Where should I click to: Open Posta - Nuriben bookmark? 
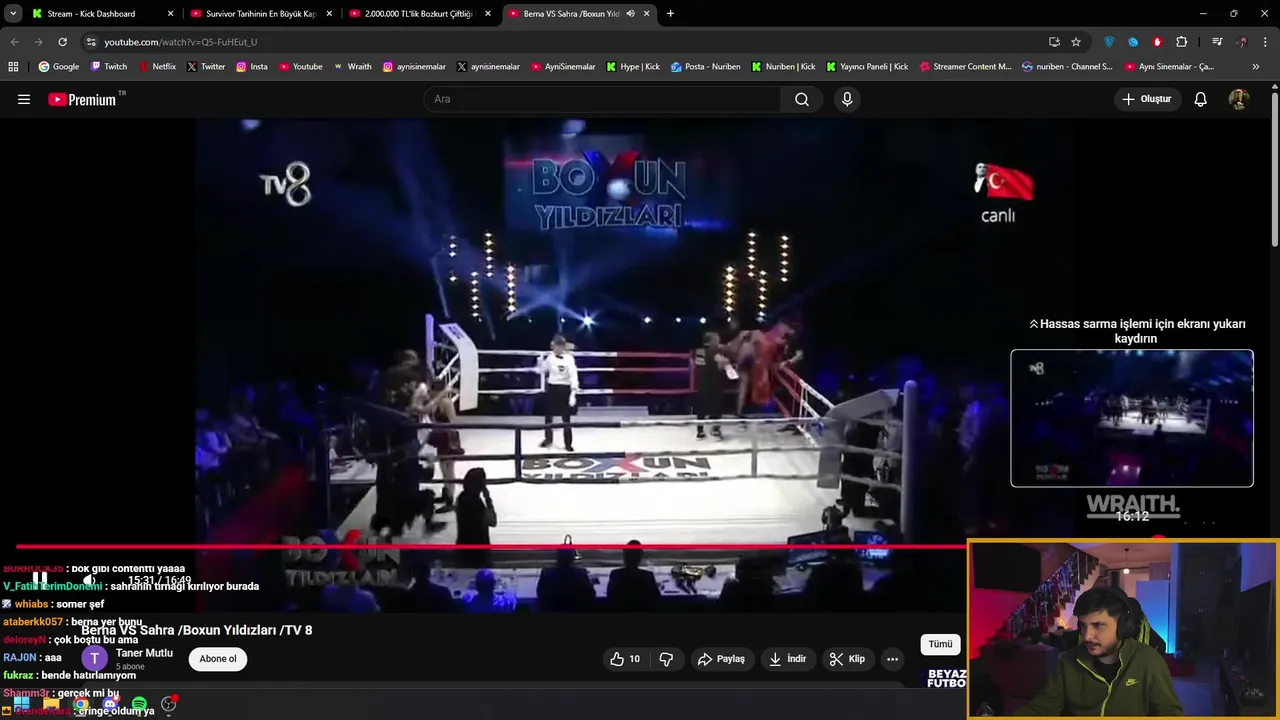click(706, 67)
